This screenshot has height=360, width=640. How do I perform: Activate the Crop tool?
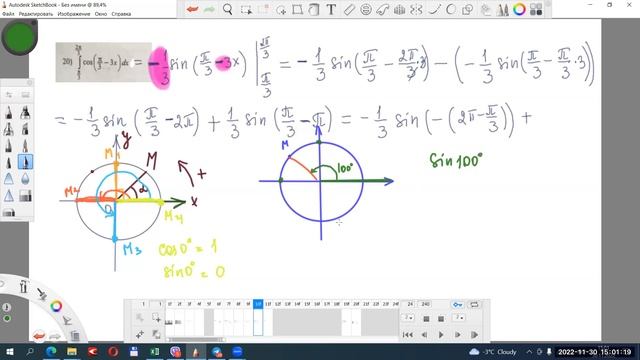coord(263,10)
